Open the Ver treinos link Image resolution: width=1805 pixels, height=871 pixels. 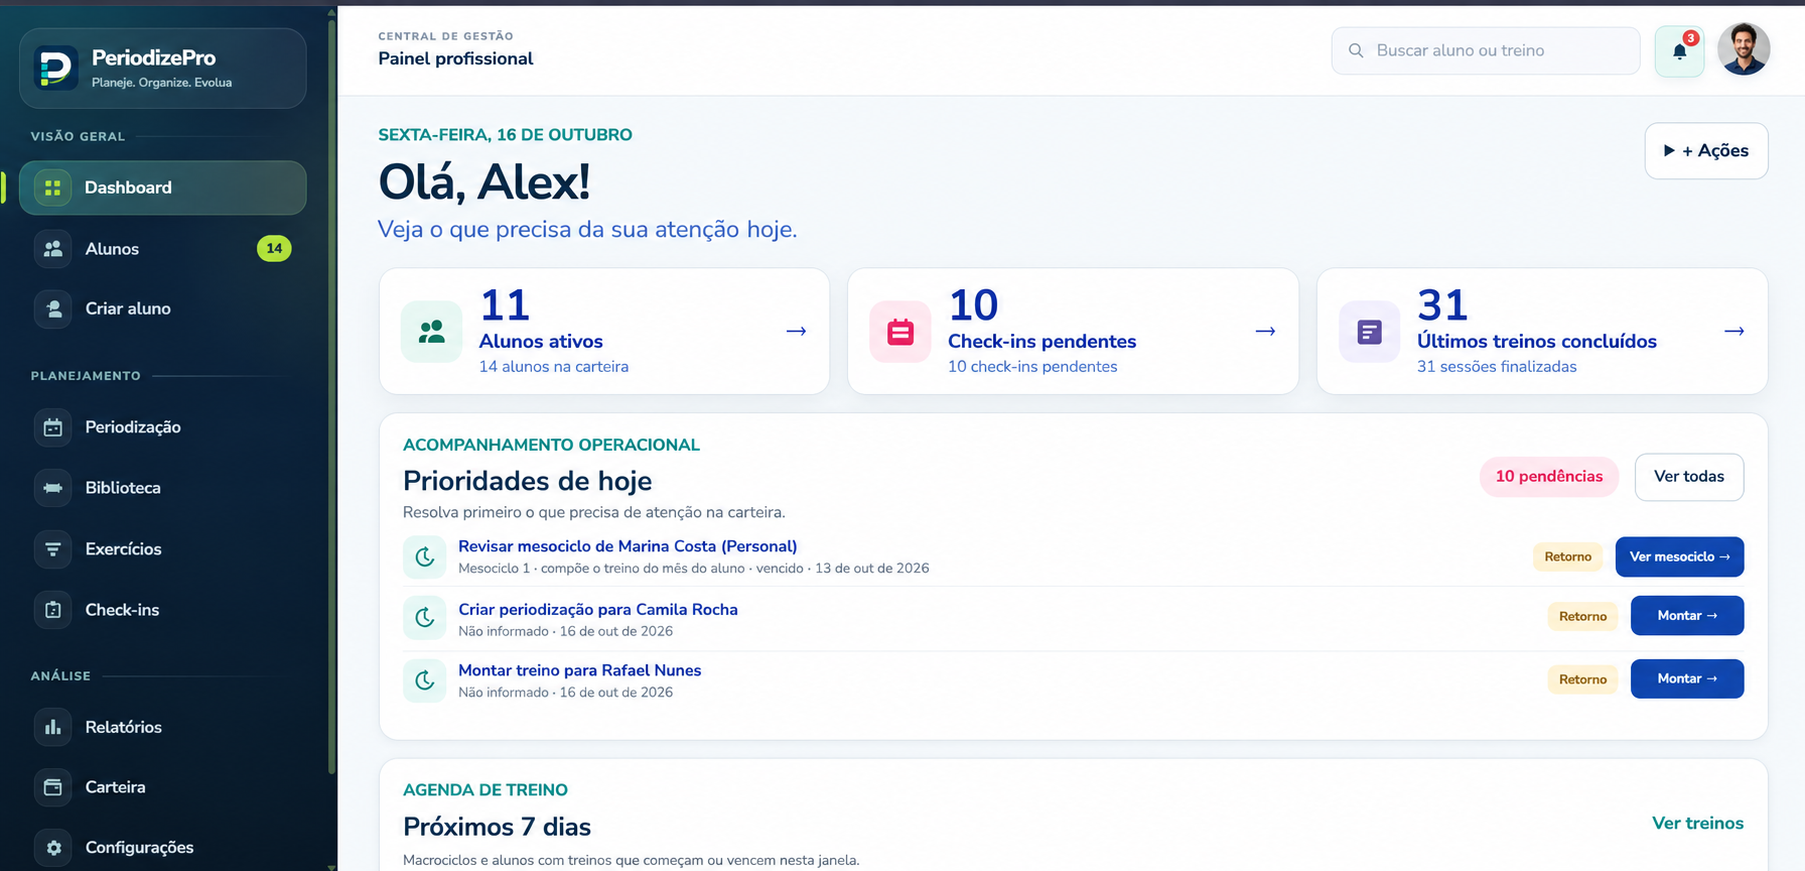(x=1697, y=823)
